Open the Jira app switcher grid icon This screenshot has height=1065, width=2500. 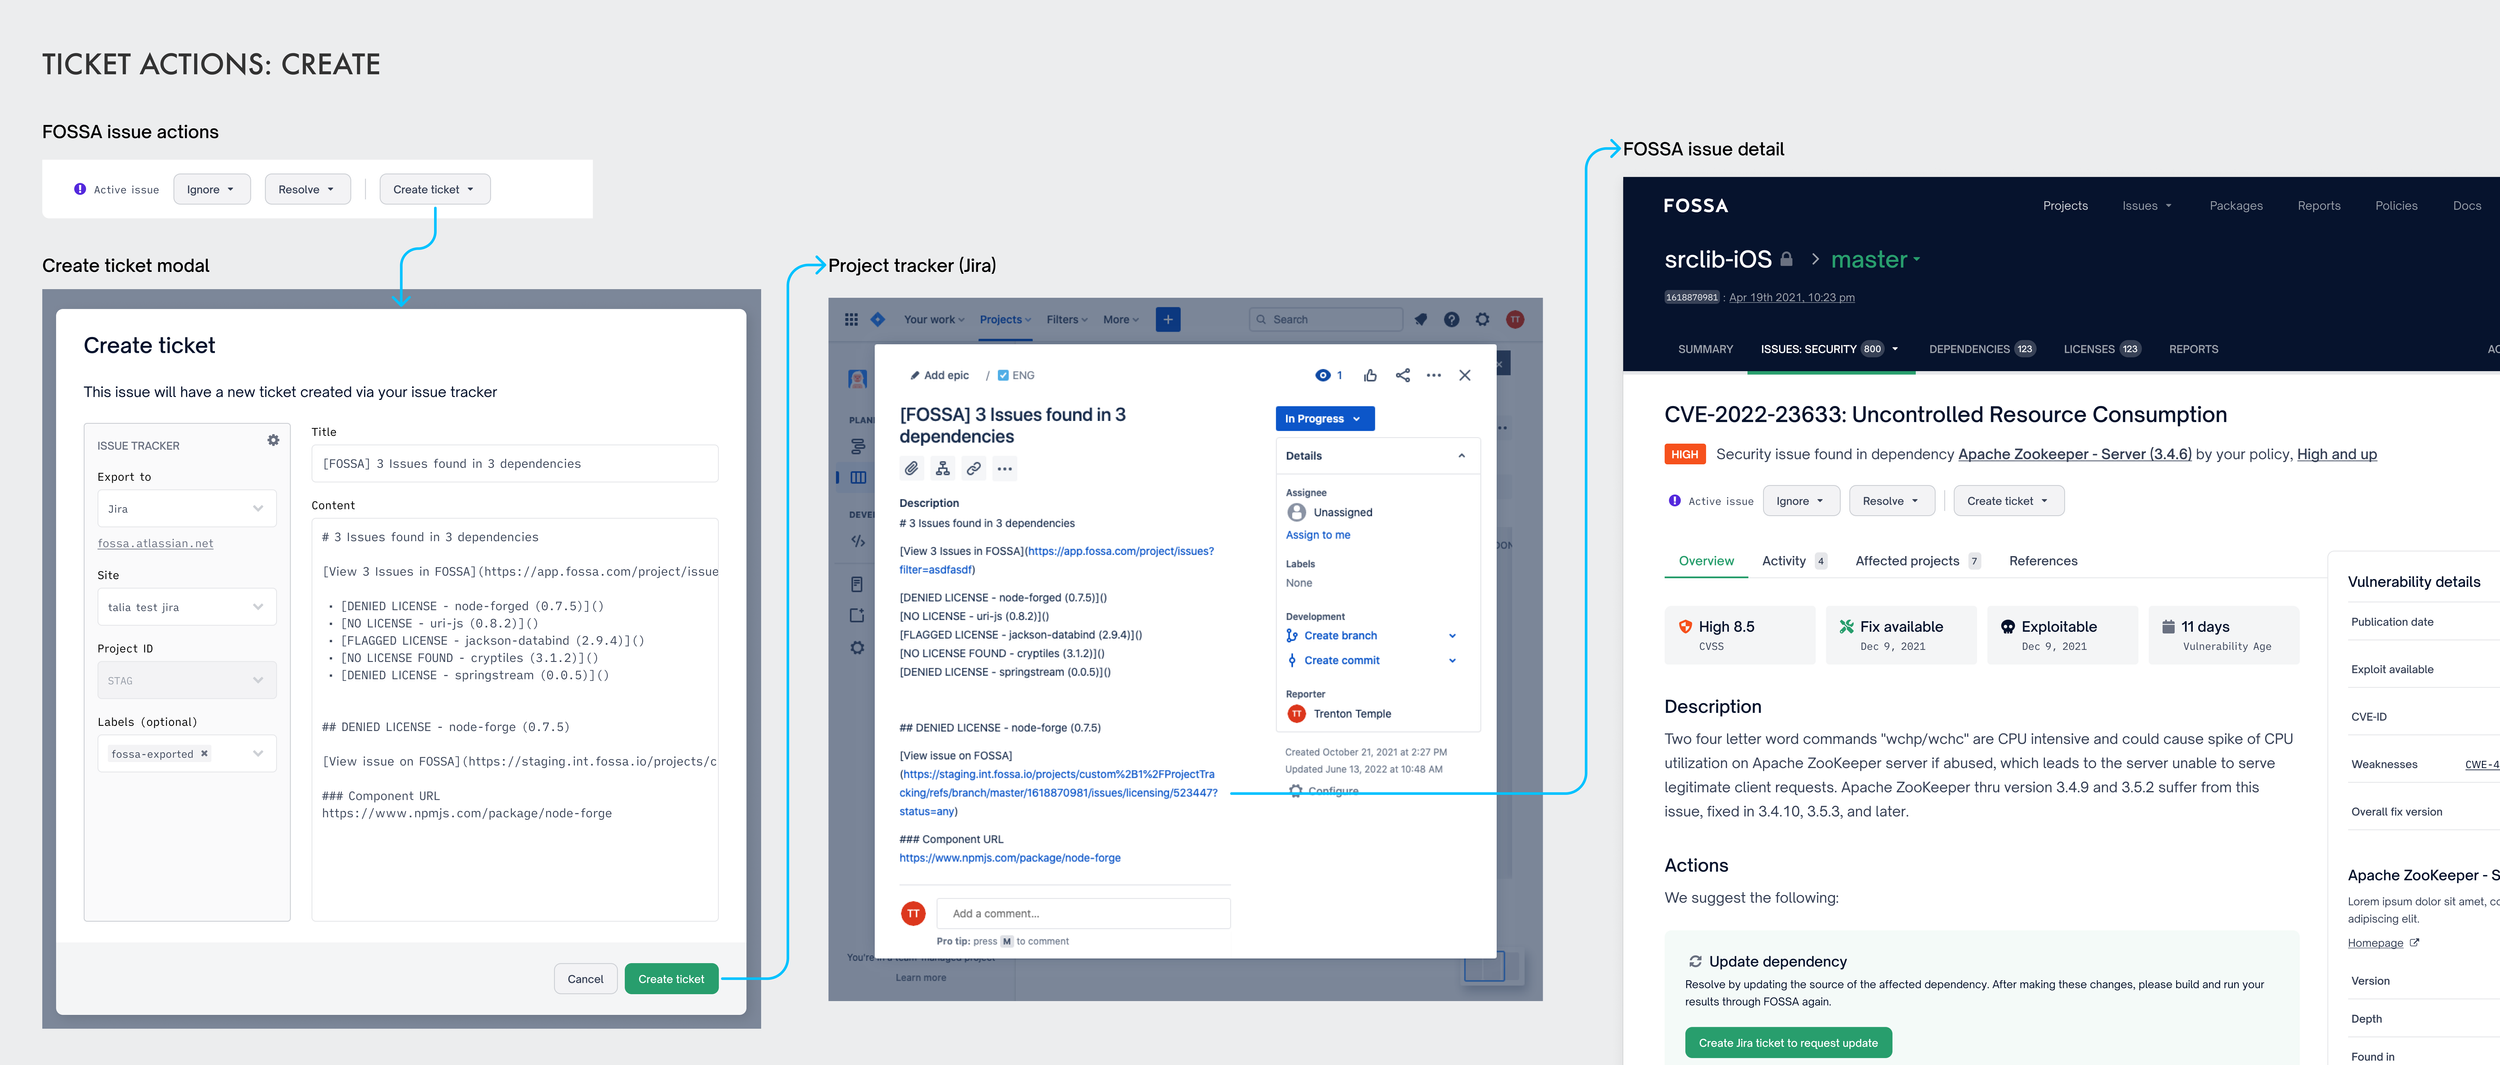851,319
